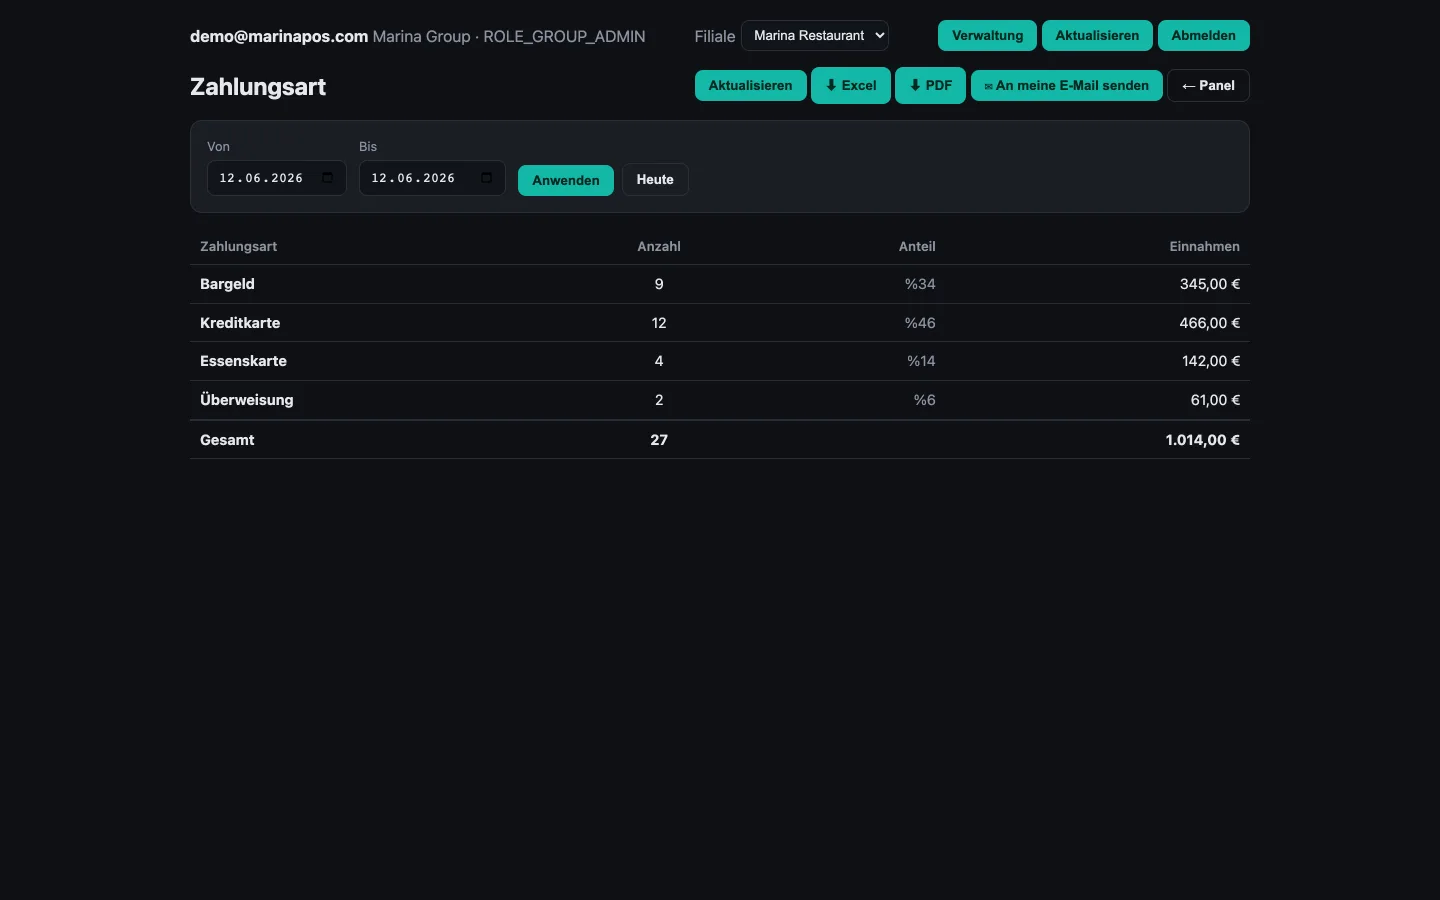Focus the Von date input field
This screenshot has width=1440, height=900.
point(277,178)
